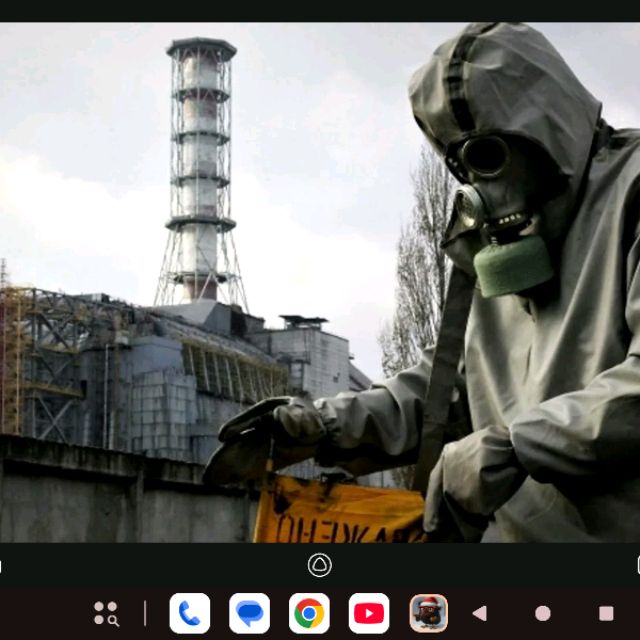This screenshot has height=640, width=640.
Task: Open the app drawer search icon
Action: (106, 613)
